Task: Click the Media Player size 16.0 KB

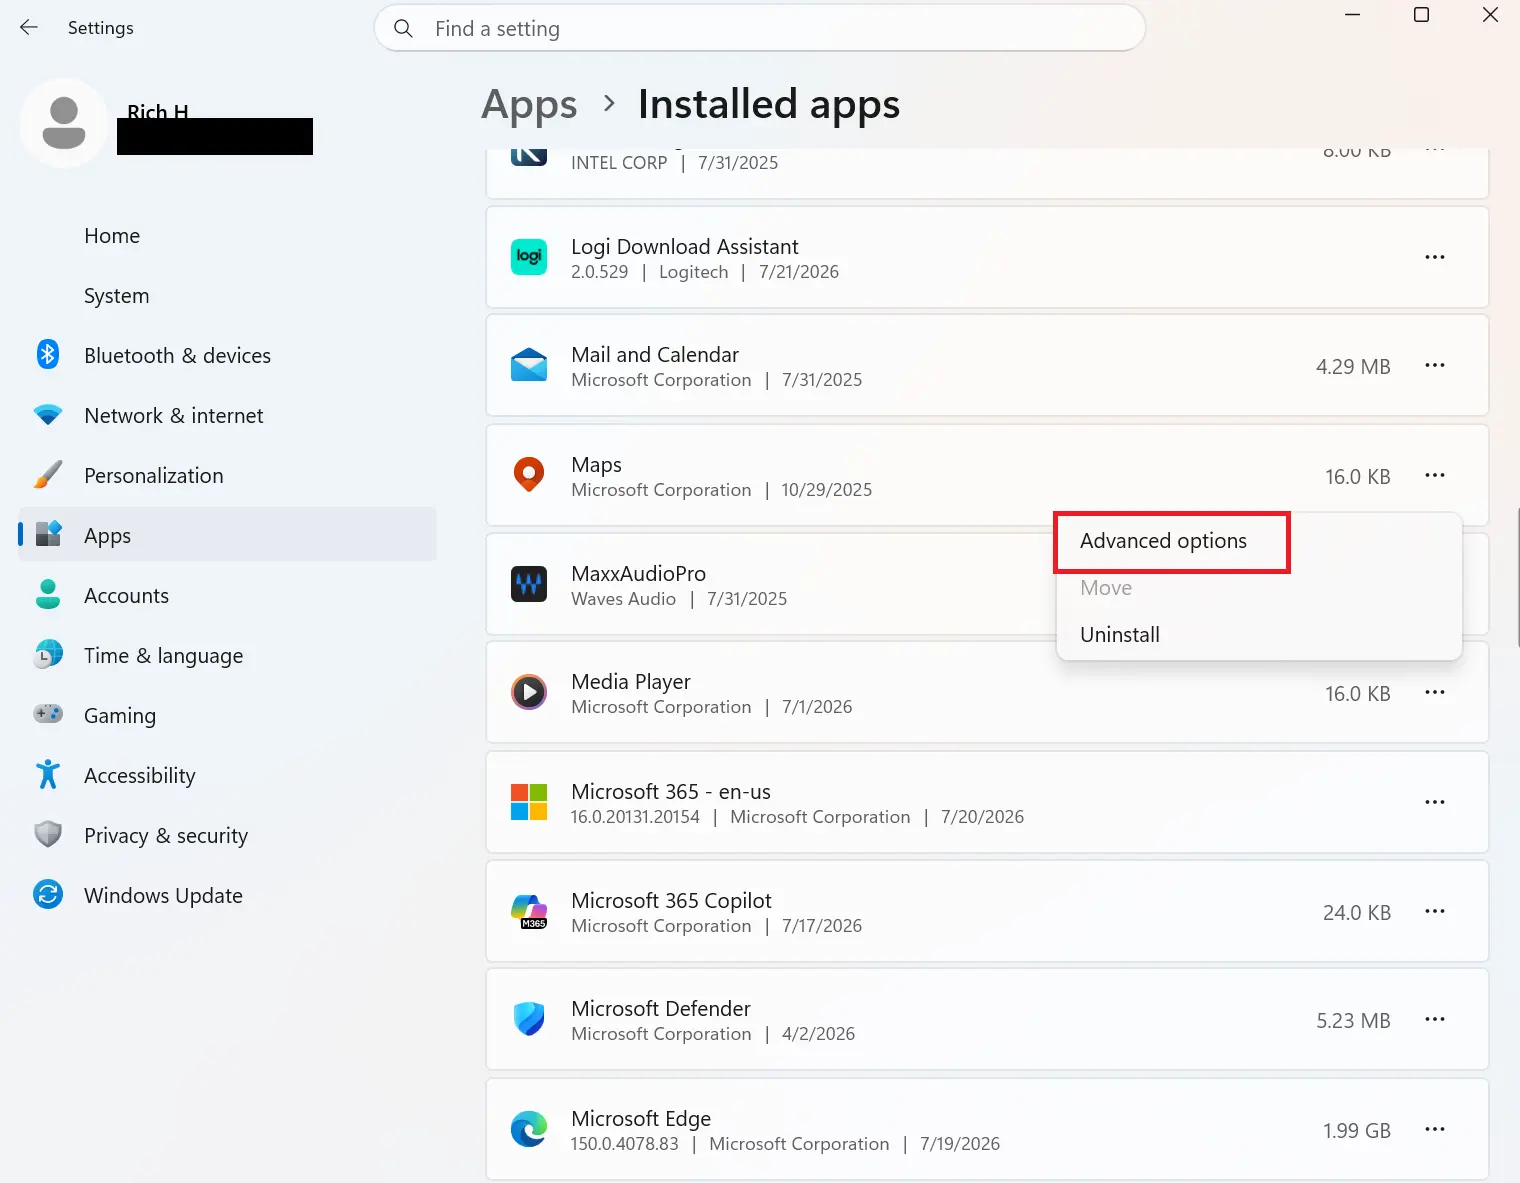Action: pyautogui.click(x=1358, y=694)
